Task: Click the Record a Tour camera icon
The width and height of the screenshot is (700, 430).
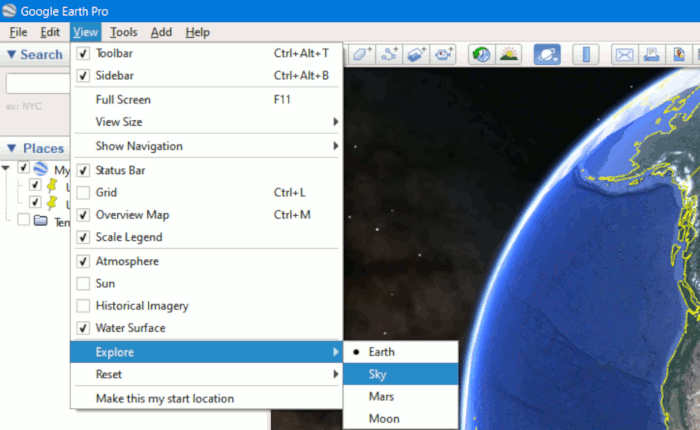Action: (443, 54)
